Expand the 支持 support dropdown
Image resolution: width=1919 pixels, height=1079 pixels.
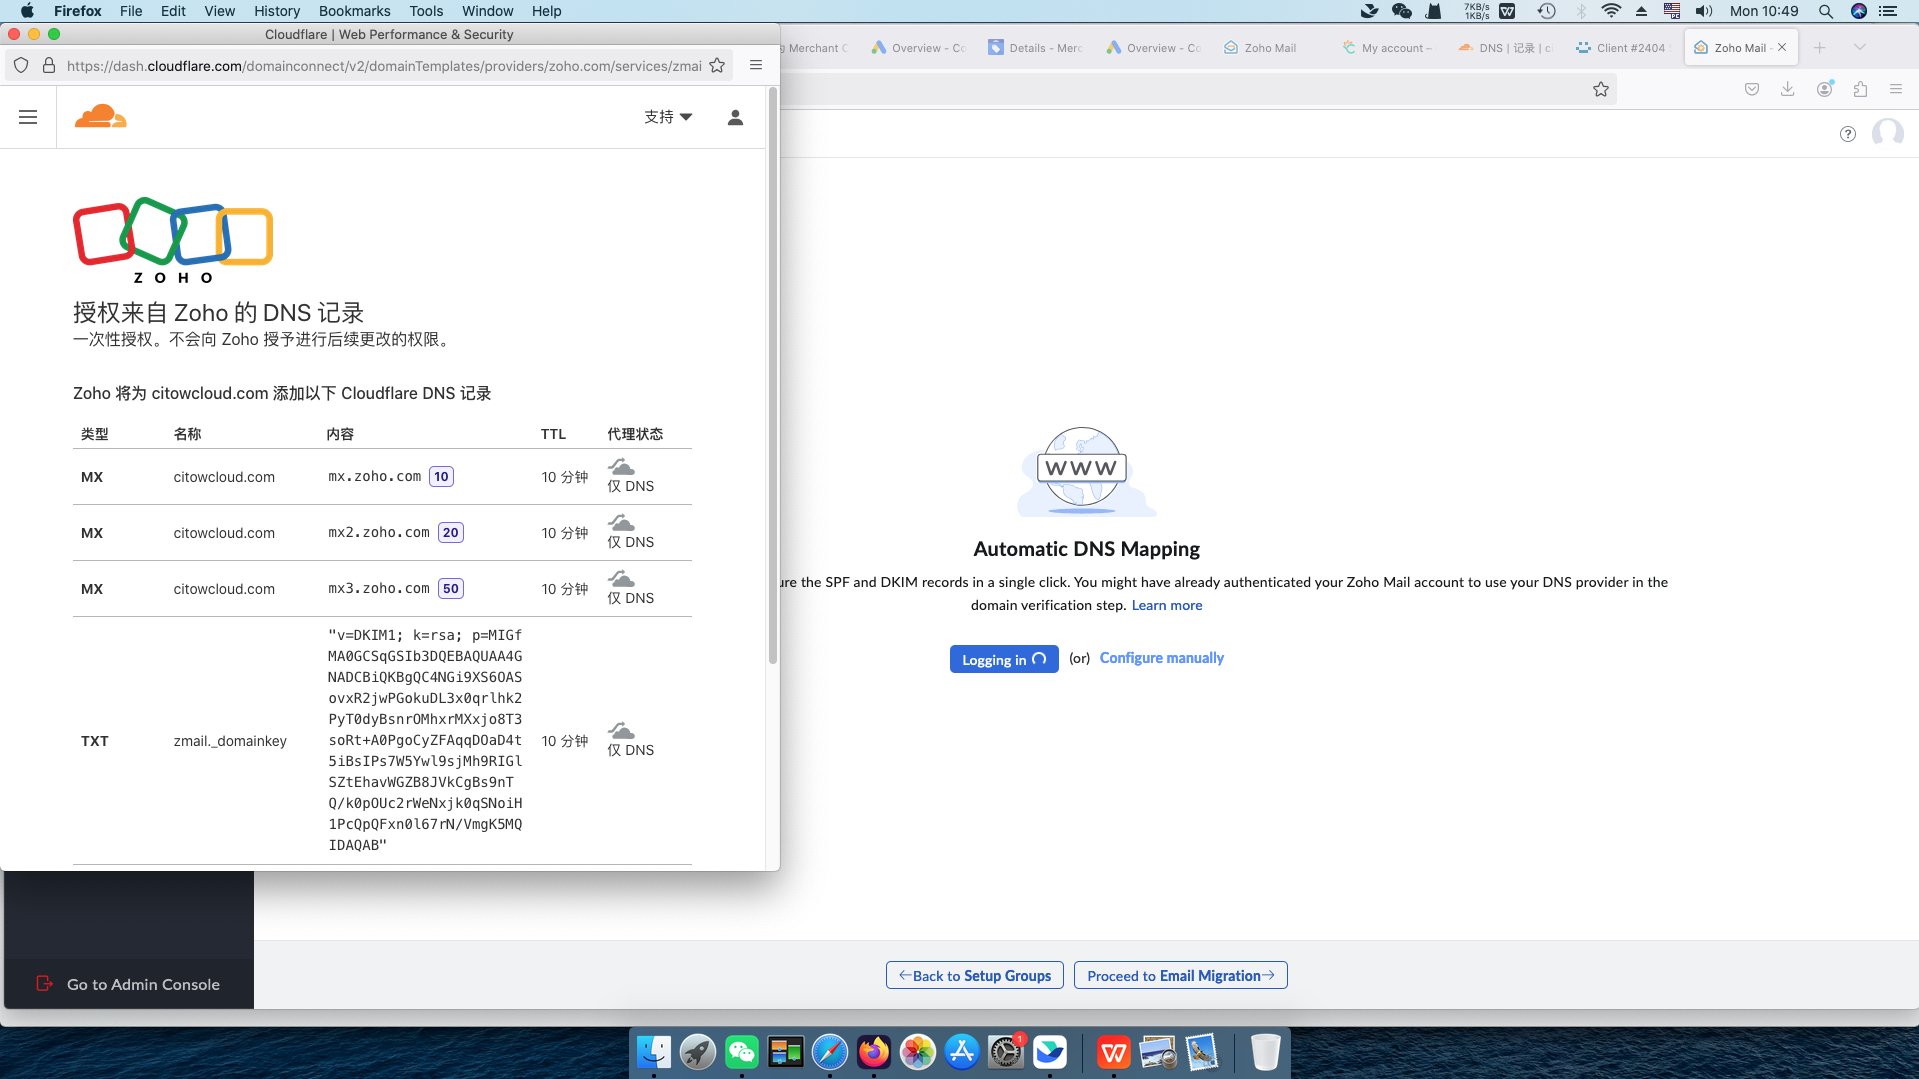[x=668, y=117]
